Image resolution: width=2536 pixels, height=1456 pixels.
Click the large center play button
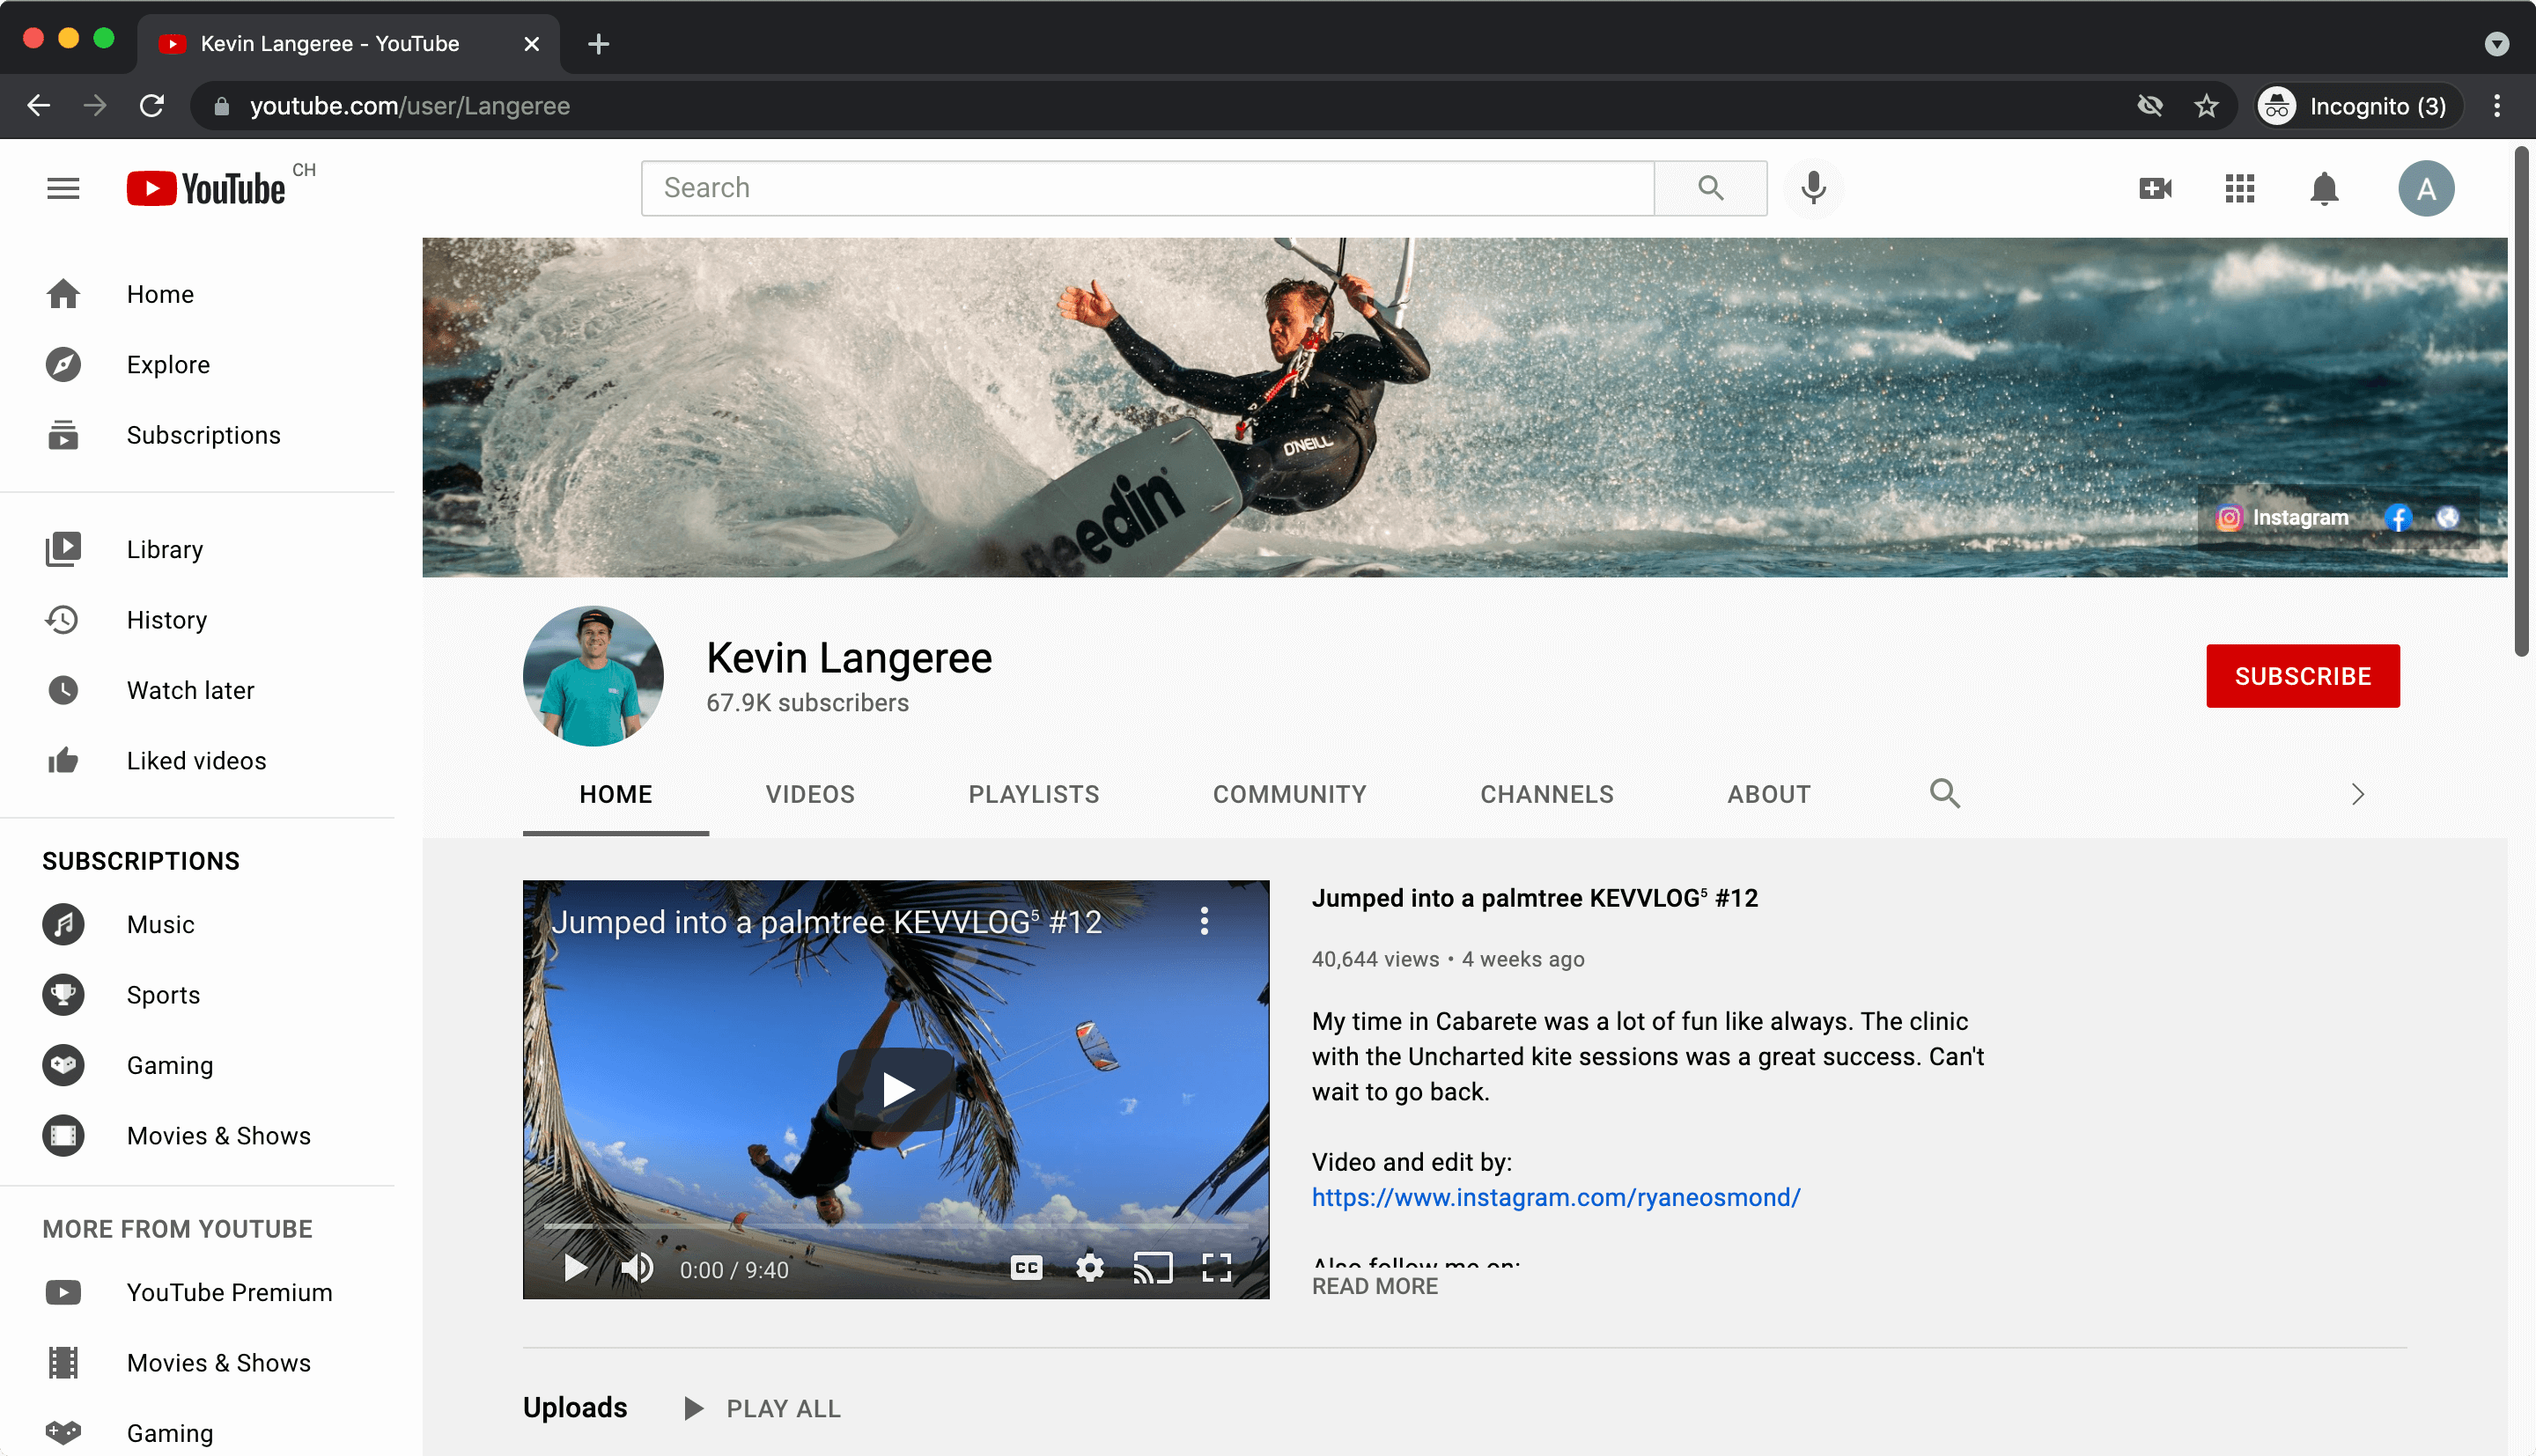(896, 1089)
